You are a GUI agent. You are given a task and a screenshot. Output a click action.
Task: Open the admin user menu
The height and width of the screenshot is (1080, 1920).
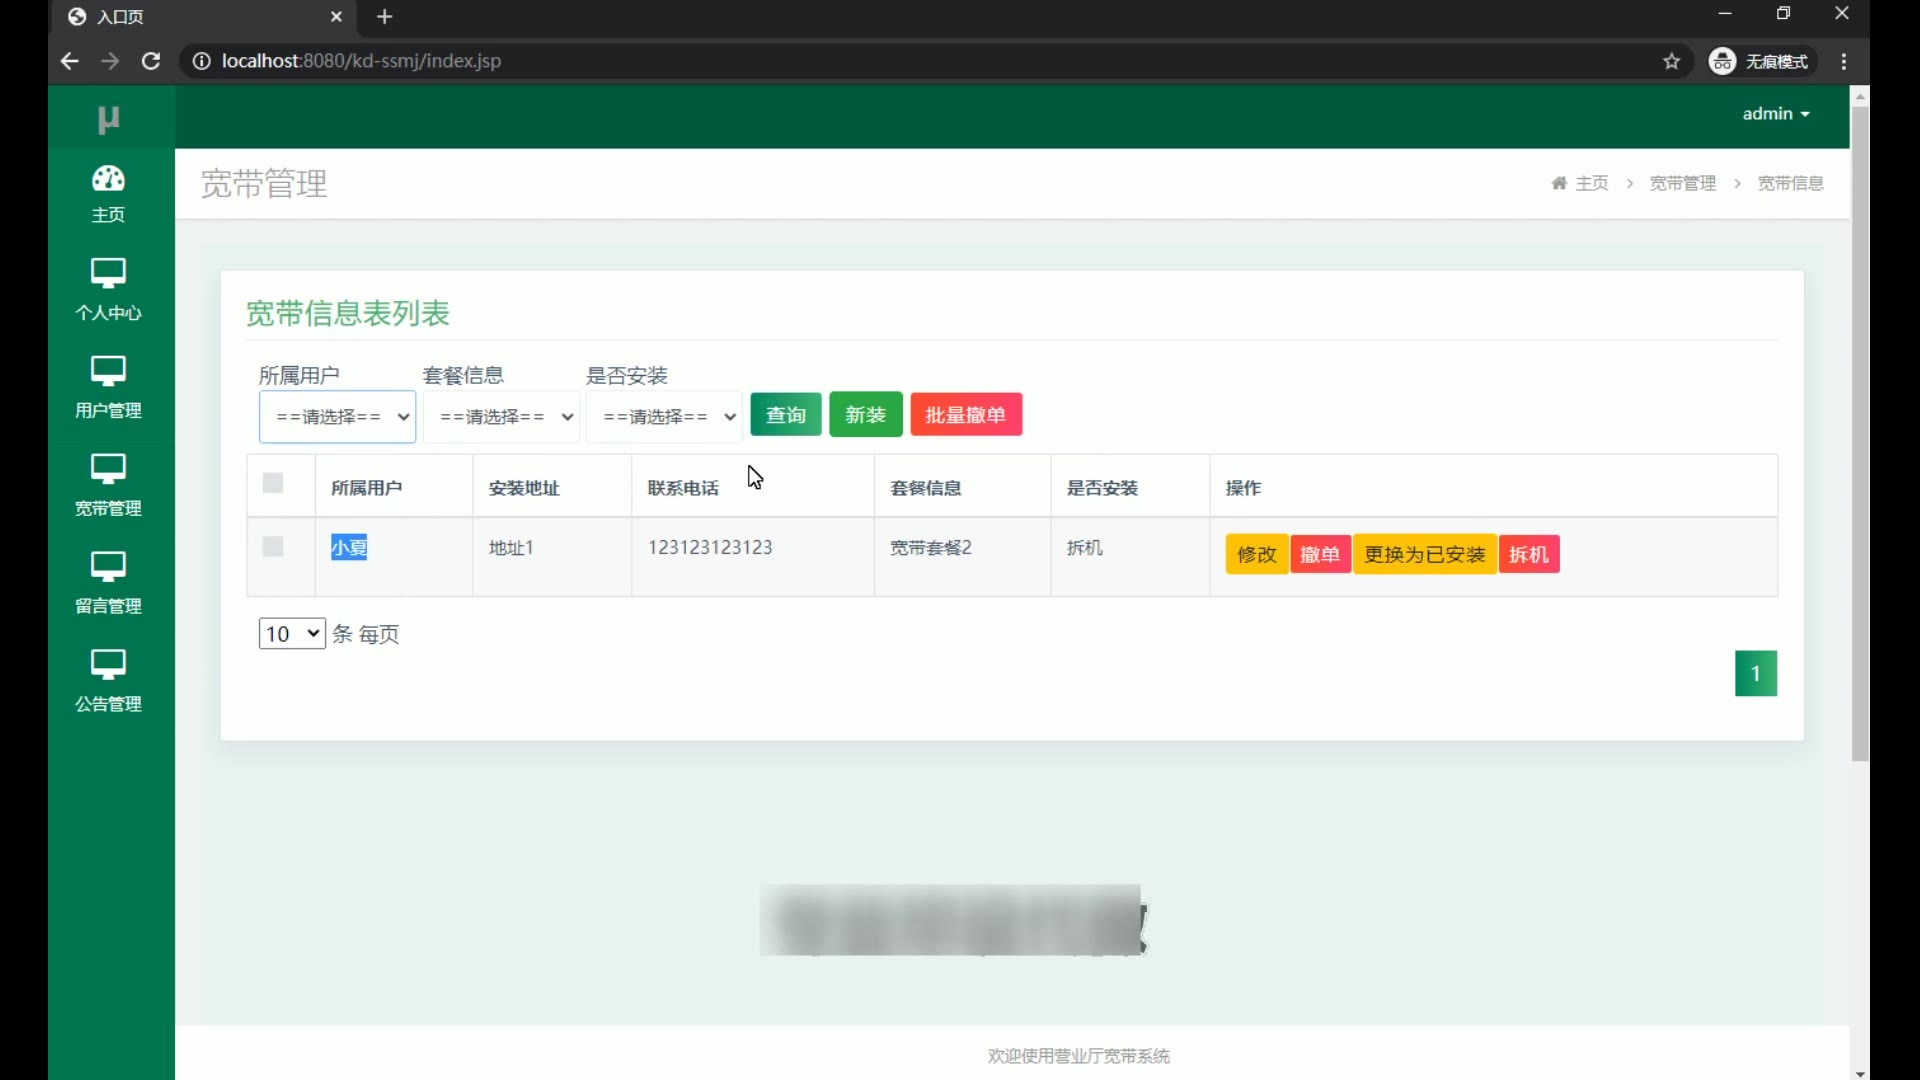pyautogui.click(x=1775, y=114)
